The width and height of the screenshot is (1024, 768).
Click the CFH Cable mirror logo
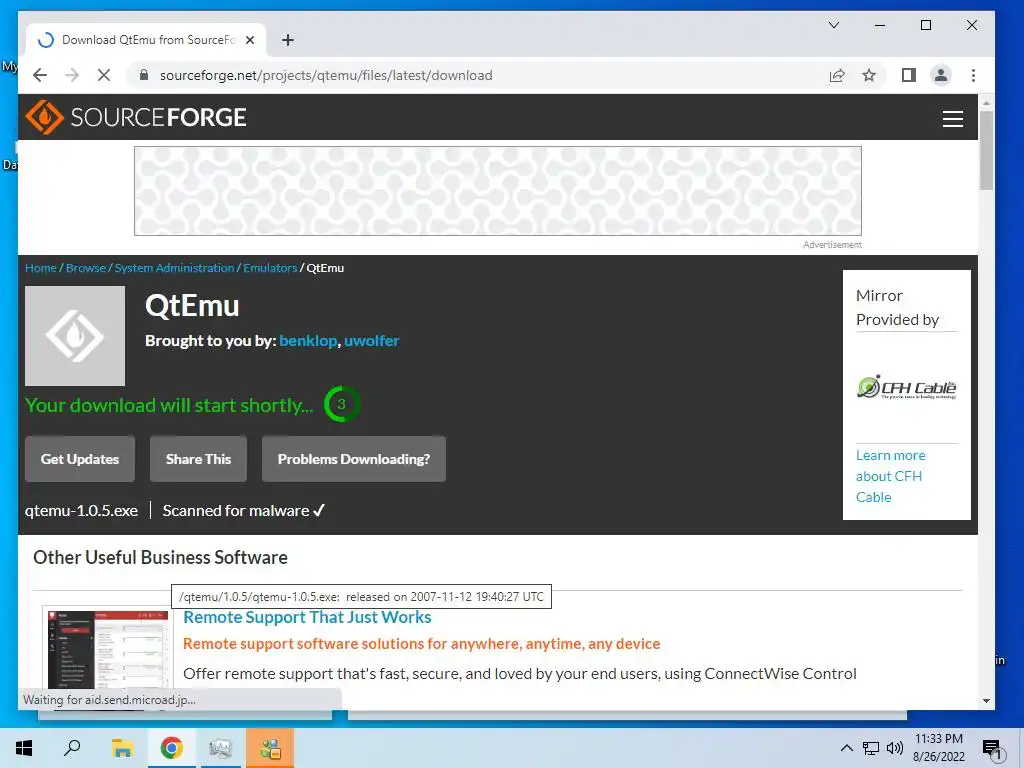coord(906,387)
